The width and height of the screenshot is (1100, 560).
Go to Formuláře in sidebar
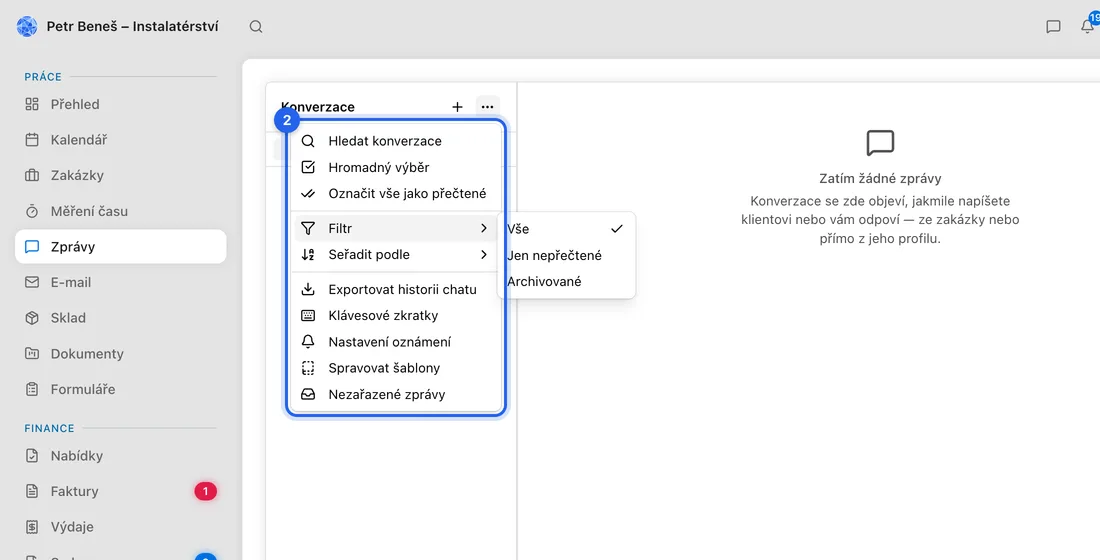point(121,389)
